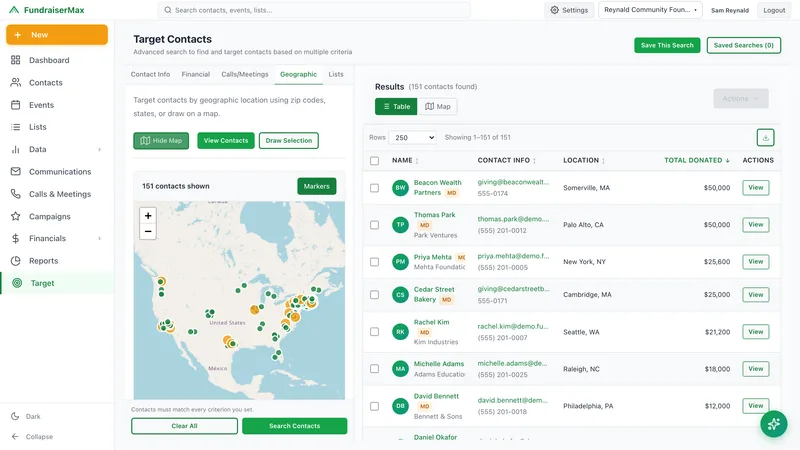Check the Michelle Adams row checkbox

coord(374,368)
